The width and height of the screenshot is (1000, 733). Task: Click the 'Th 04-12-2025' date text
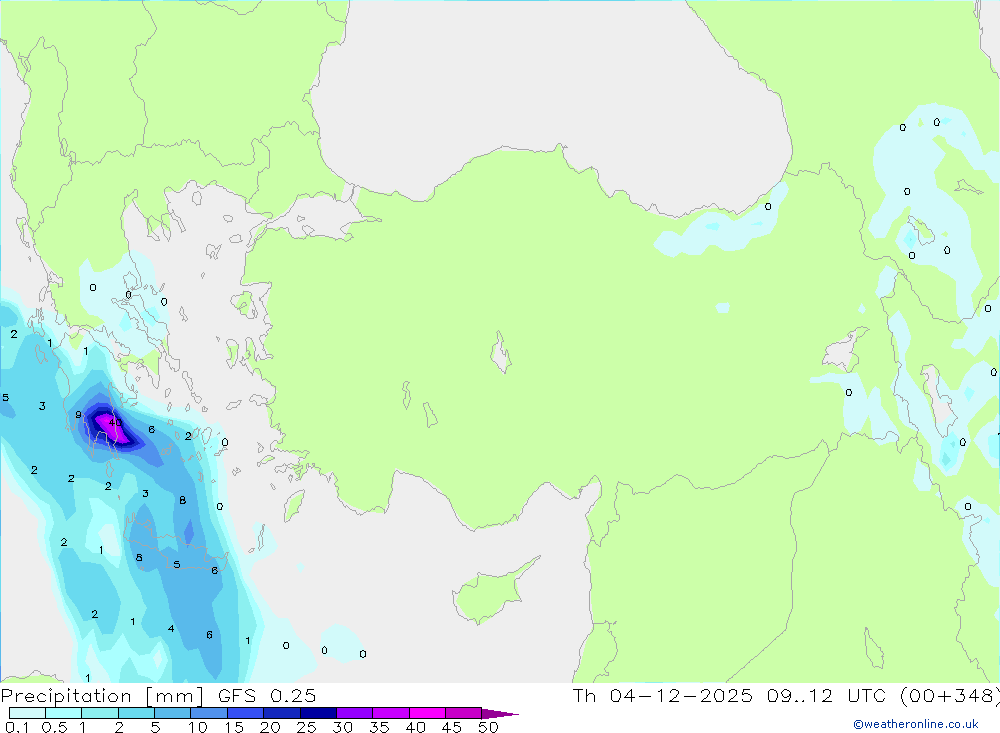663,695
